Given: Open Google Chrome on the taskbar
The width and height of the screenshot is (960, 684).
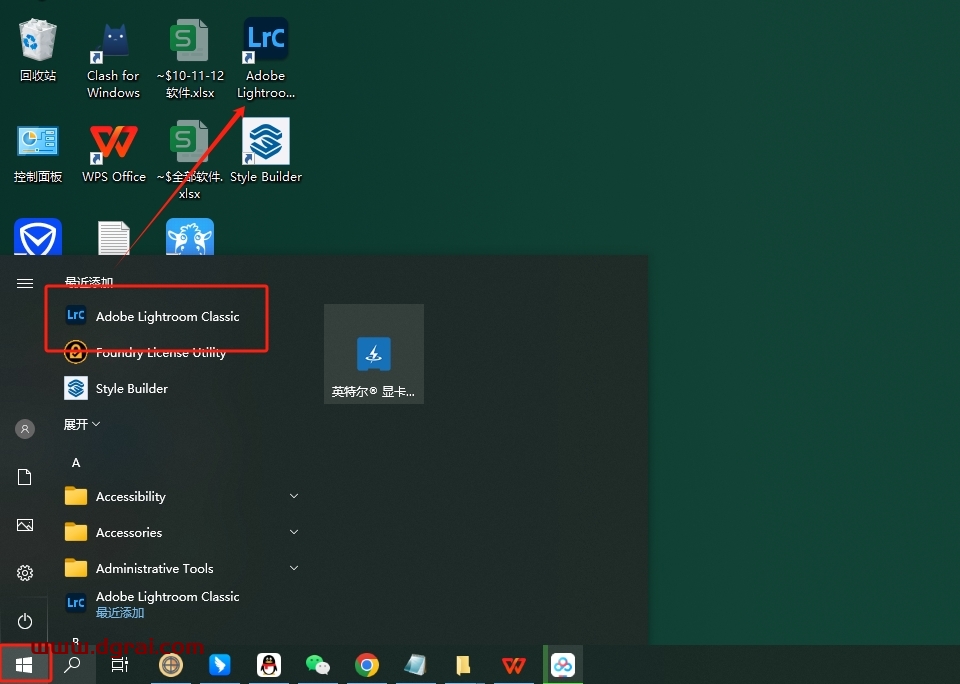Looking at the screenshot, I should coord(367,665).
